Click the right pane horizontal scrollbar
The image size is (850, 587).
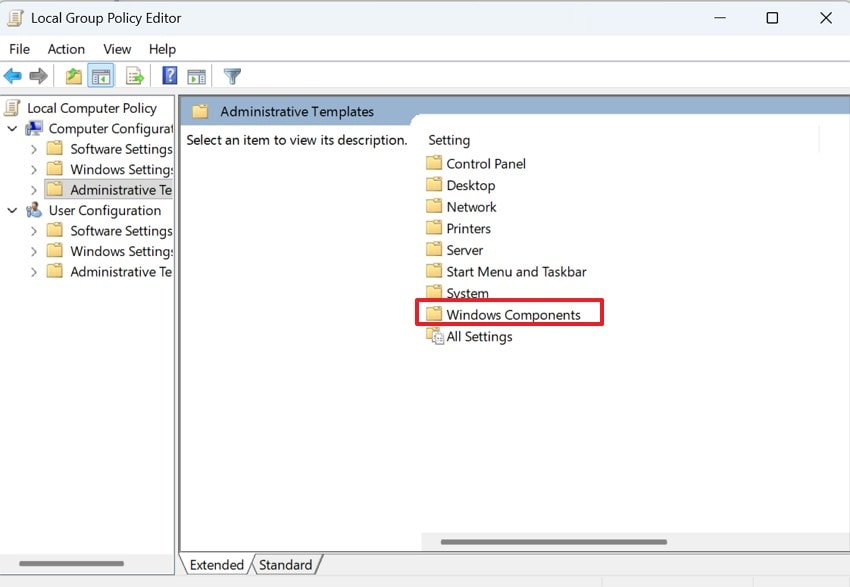click(x=553, y=541)
